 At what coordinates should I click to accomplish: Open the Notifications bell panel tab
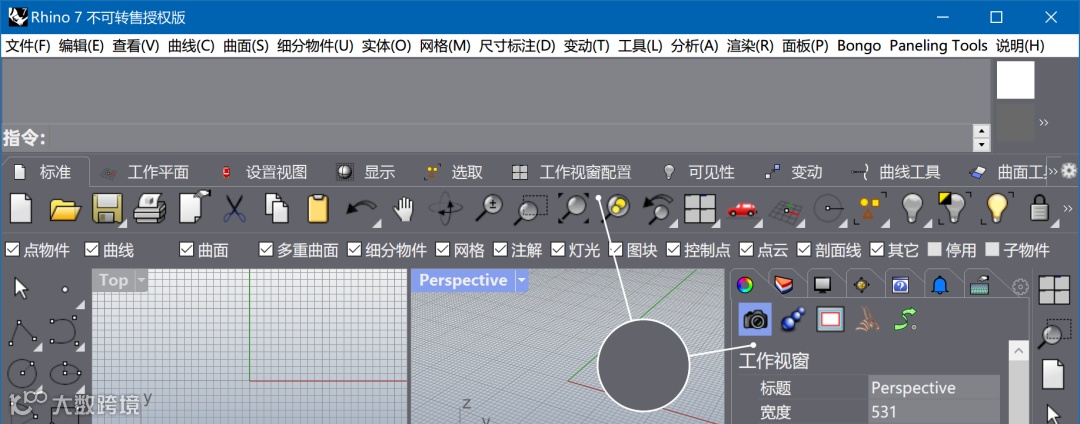(x=939, y=284)
